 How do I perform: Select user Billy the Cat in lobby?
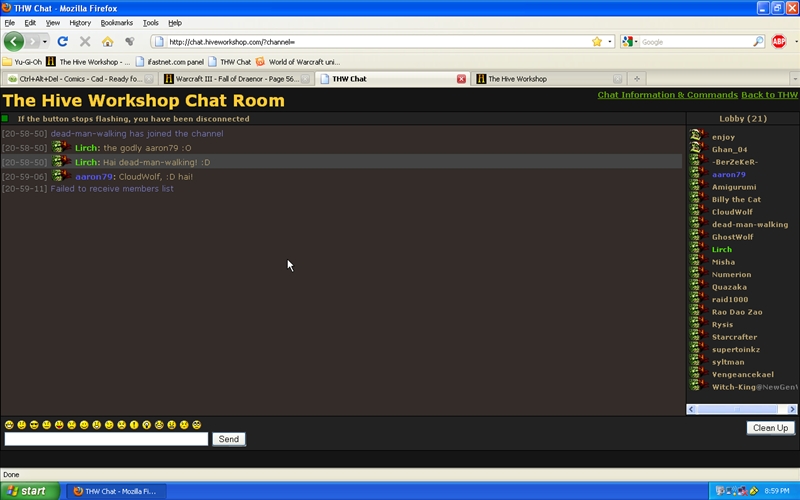coord(736,199)
